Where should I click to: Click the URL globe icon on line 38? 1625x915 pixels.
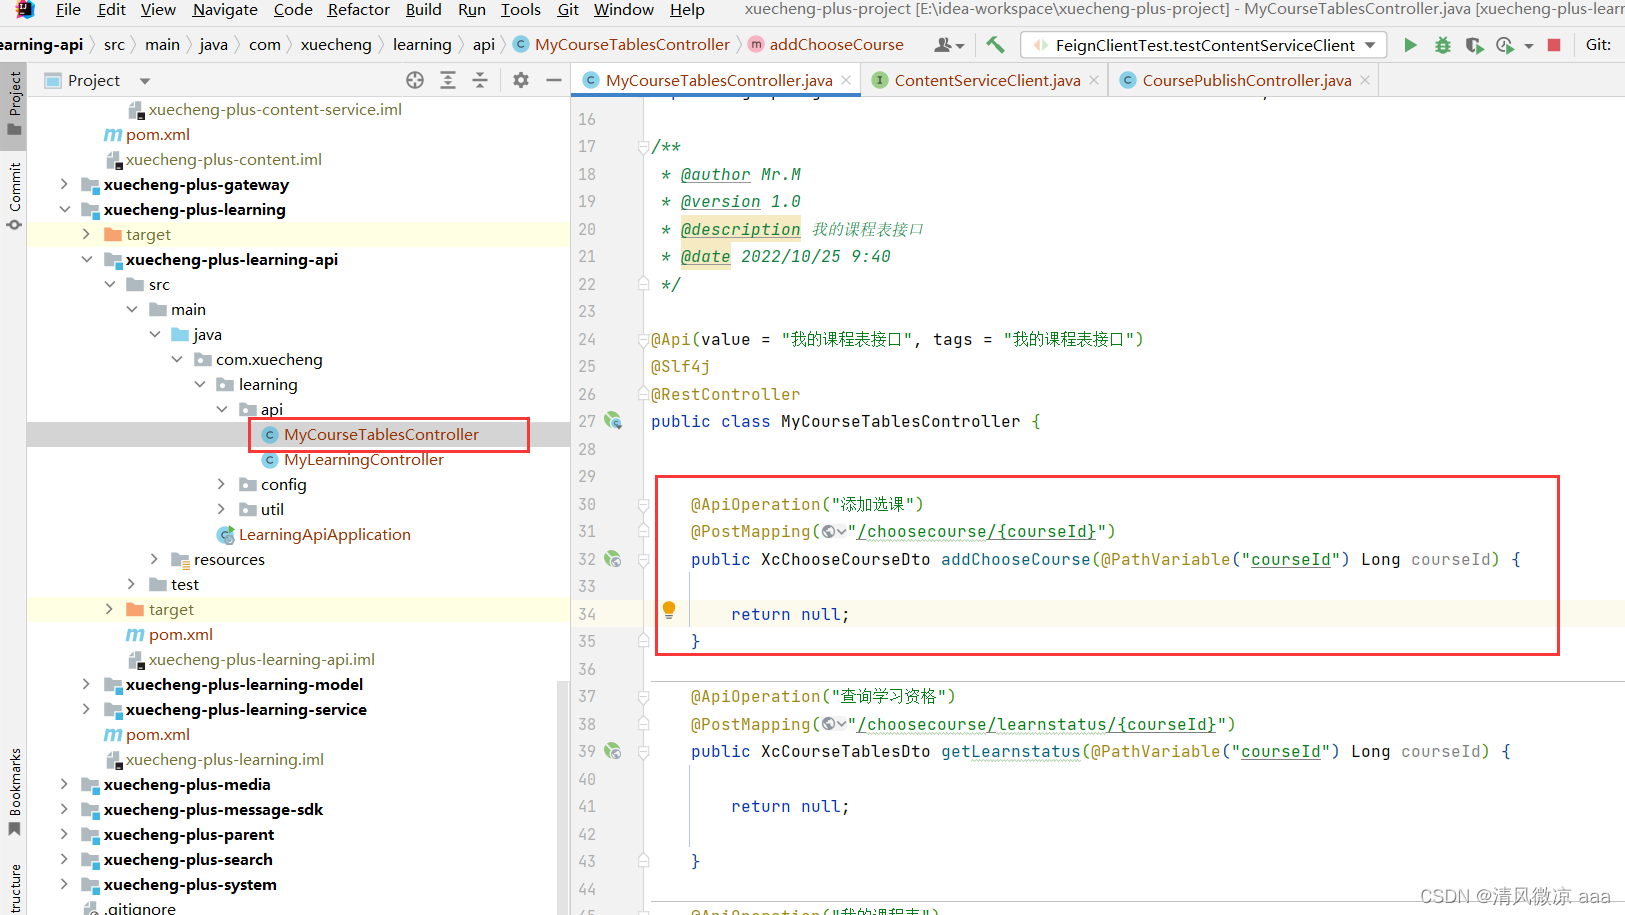click(833, 724)
